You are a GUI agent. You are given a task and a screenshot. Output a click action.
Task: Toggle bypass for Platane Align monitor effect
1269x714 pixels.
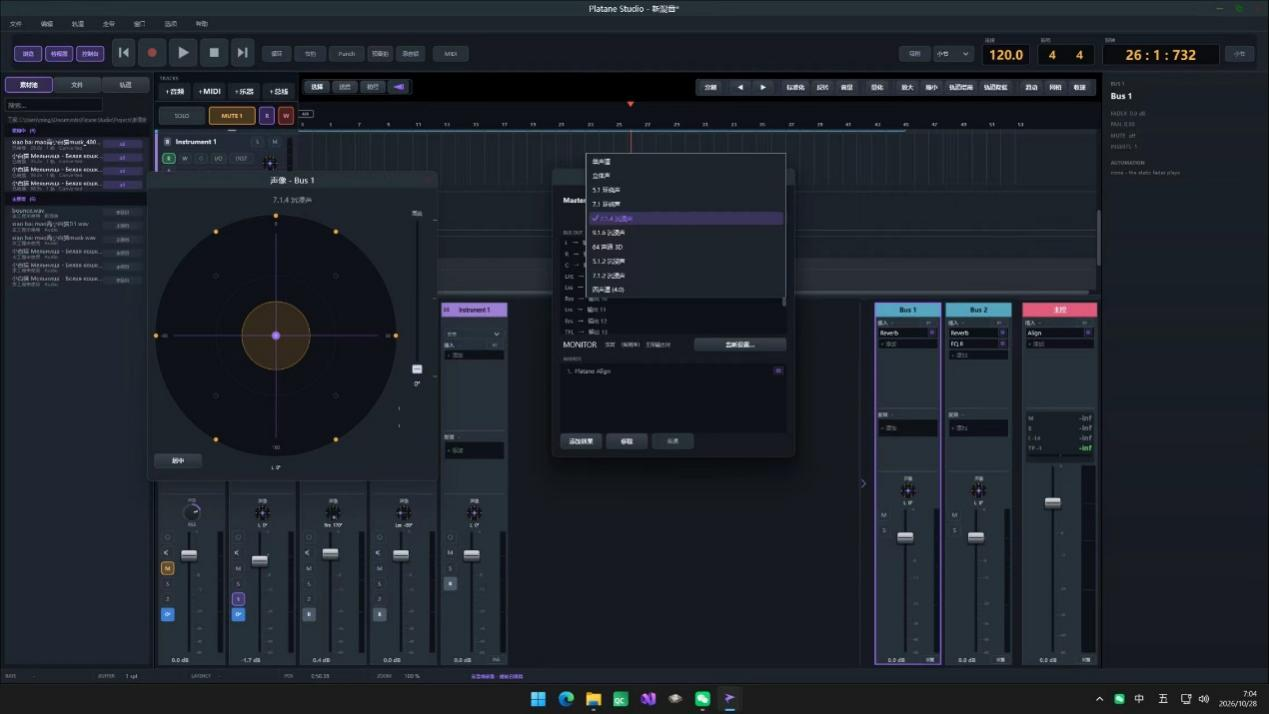coord(778,371)
